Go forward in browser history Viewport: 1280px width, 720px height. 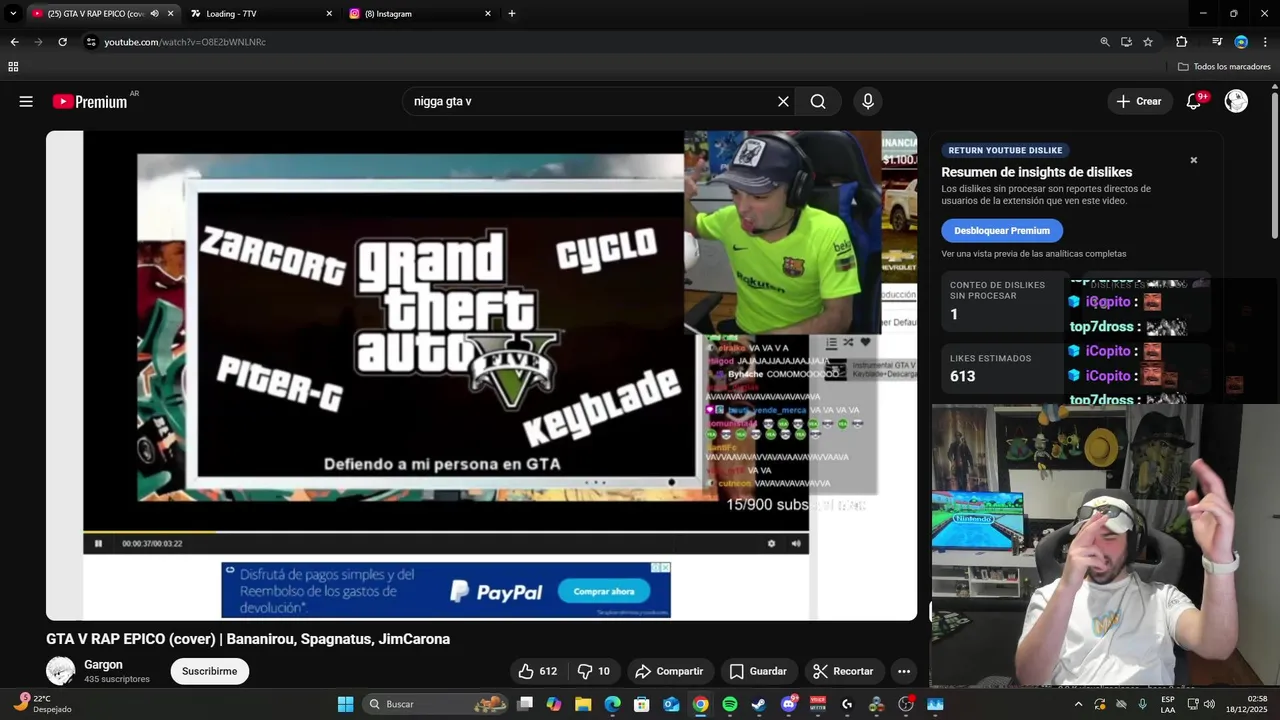tap(38, 42)
